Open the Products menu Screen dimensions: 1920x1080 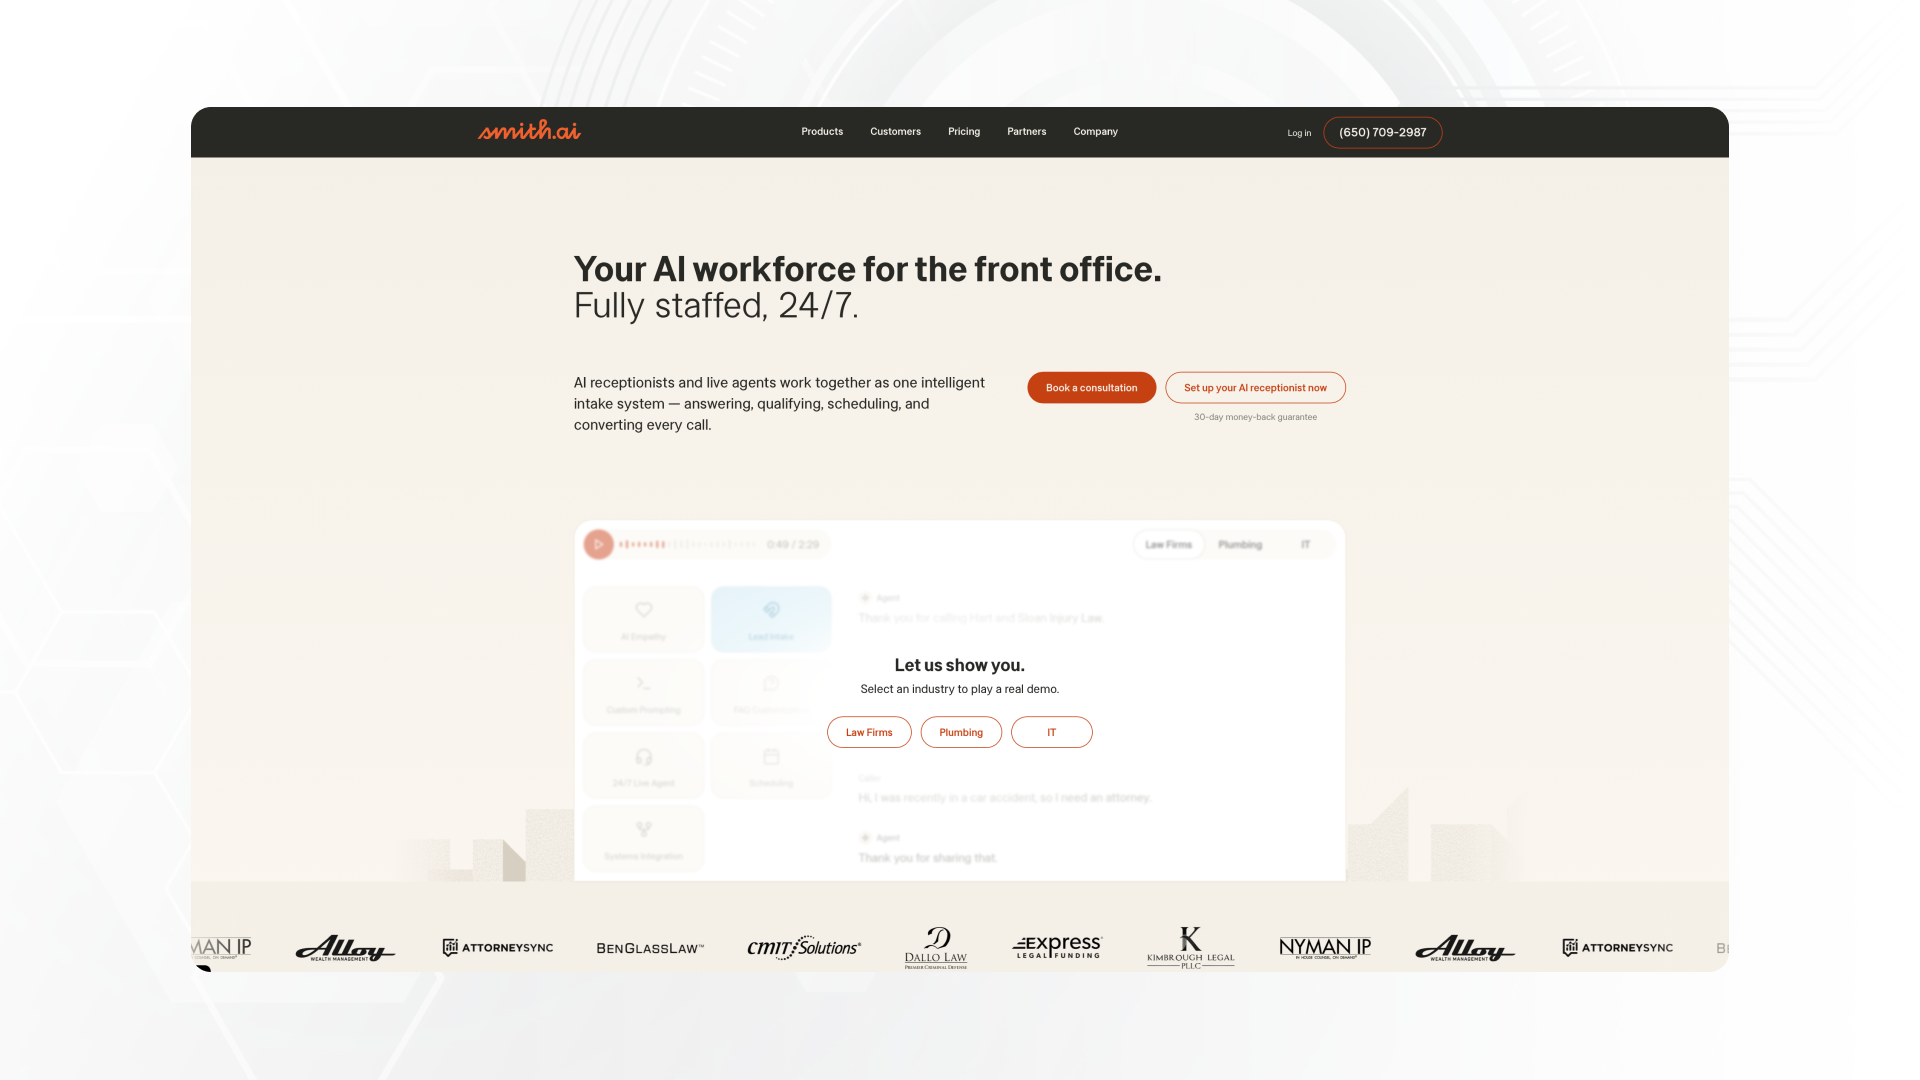822,132
